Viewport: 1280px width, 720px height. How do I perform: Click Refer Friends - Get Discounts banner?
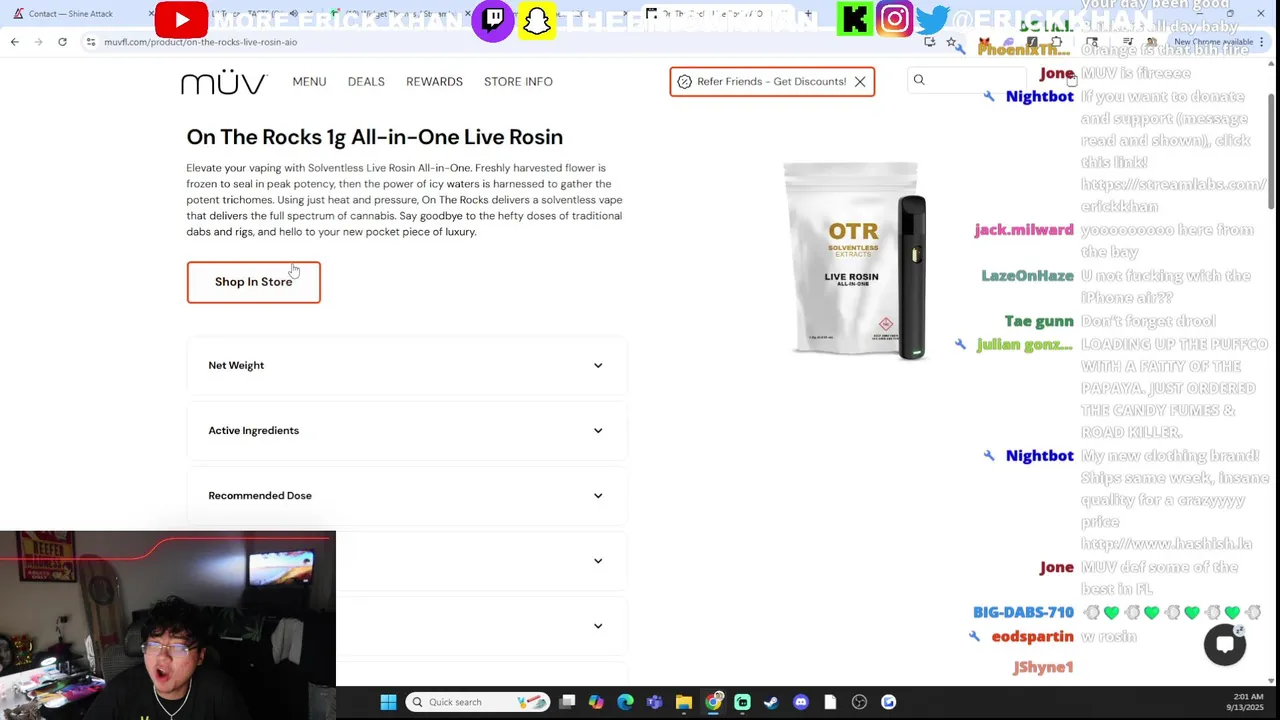771,82
